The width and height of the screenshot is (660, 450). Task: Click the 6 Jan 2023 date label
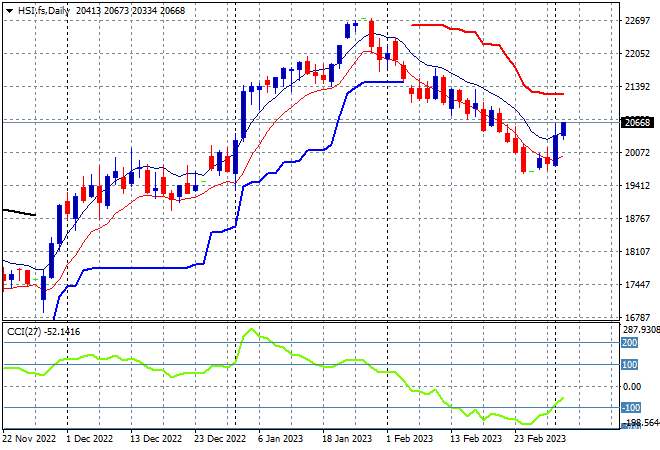(x=280, y=439)
